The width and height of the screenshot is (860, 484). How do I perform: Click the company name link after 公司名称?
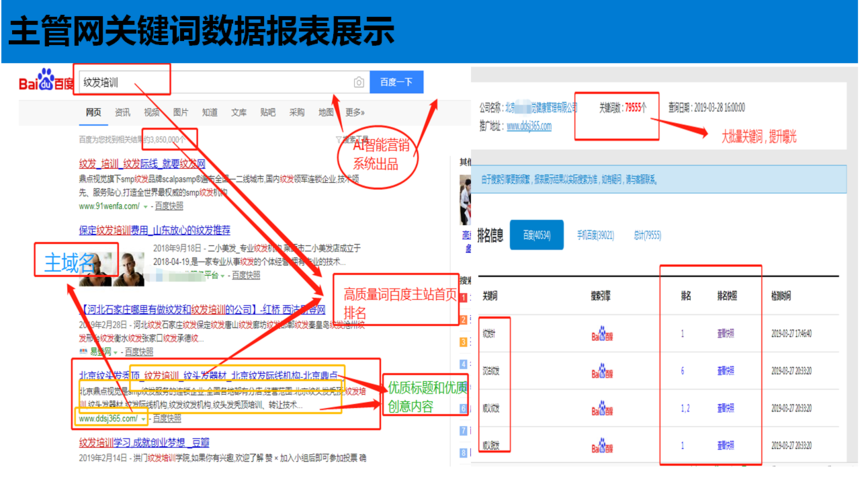coord(541,108)
